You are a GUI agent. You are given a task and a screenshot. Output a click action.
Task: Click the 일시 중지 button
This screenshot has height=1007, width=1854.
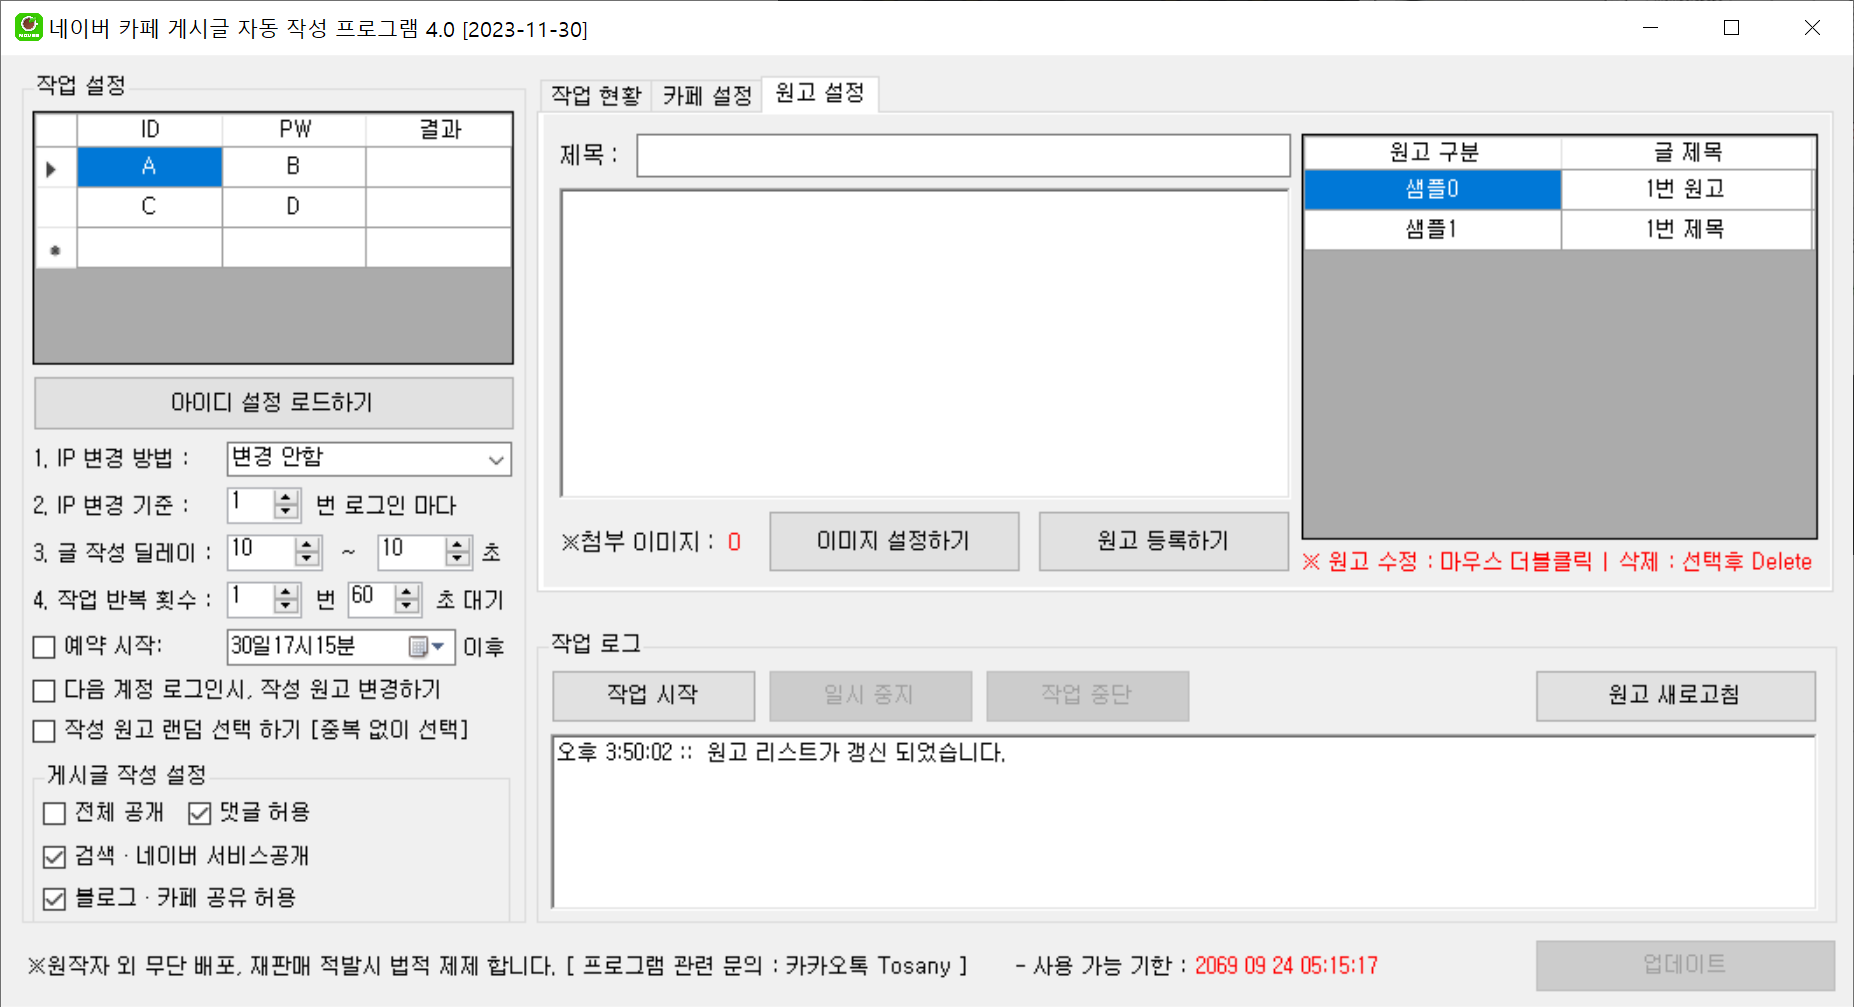870,695
